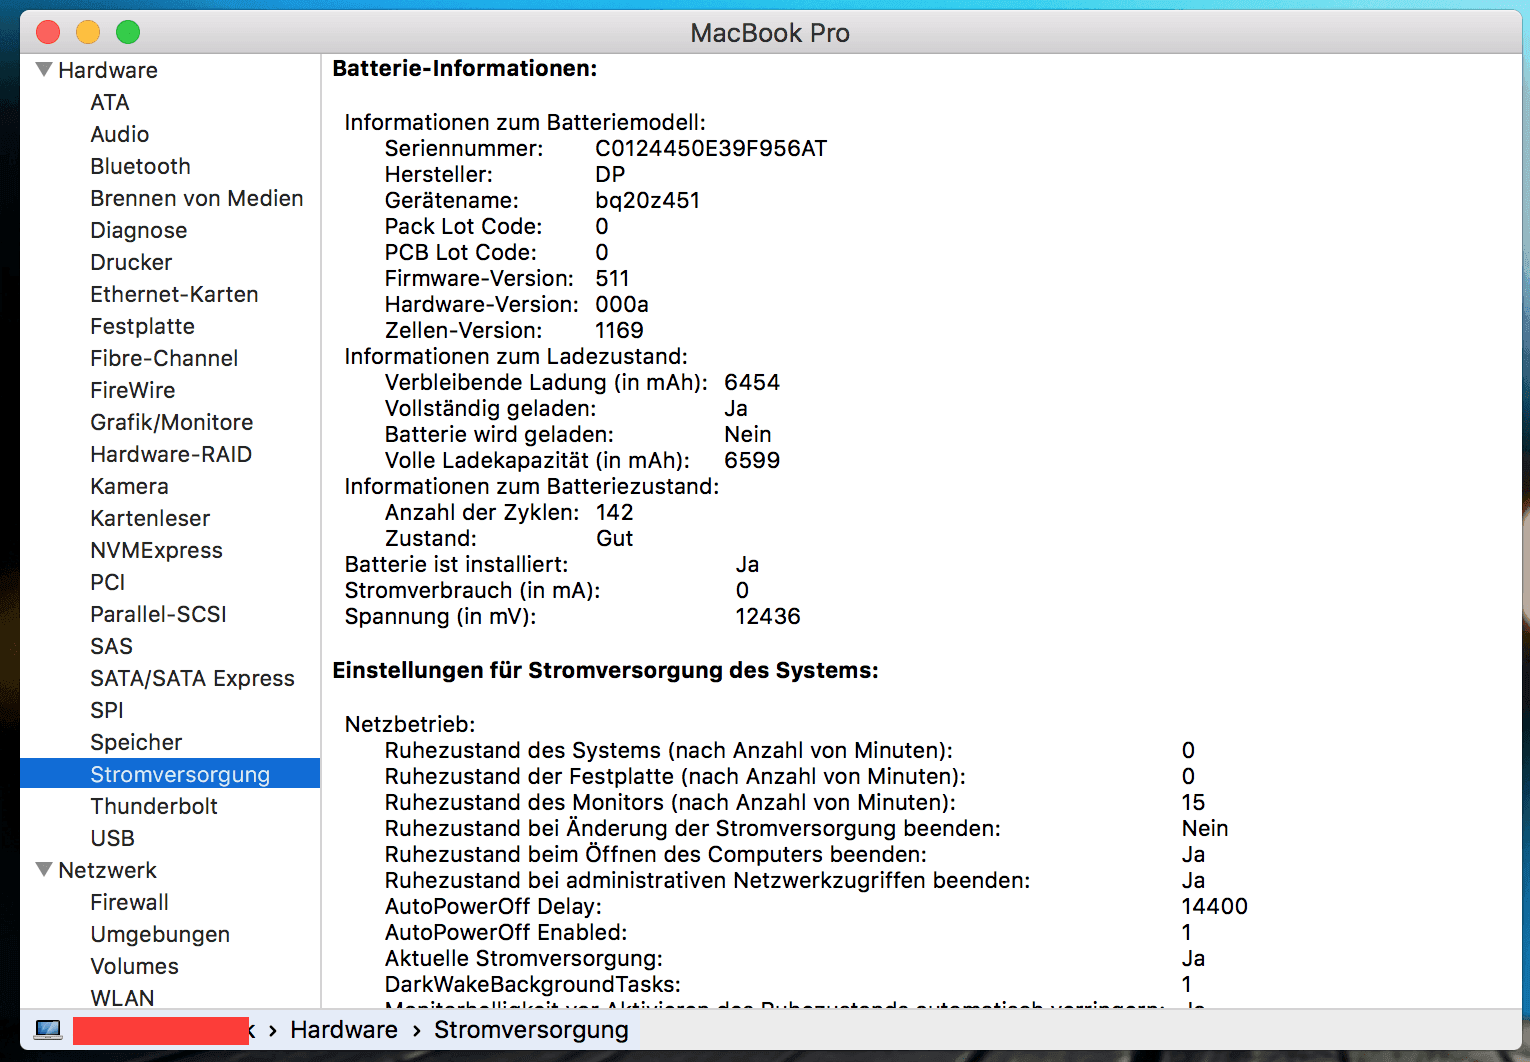
Task: Show SATA/SATA Express details
Action: point(192,678)
